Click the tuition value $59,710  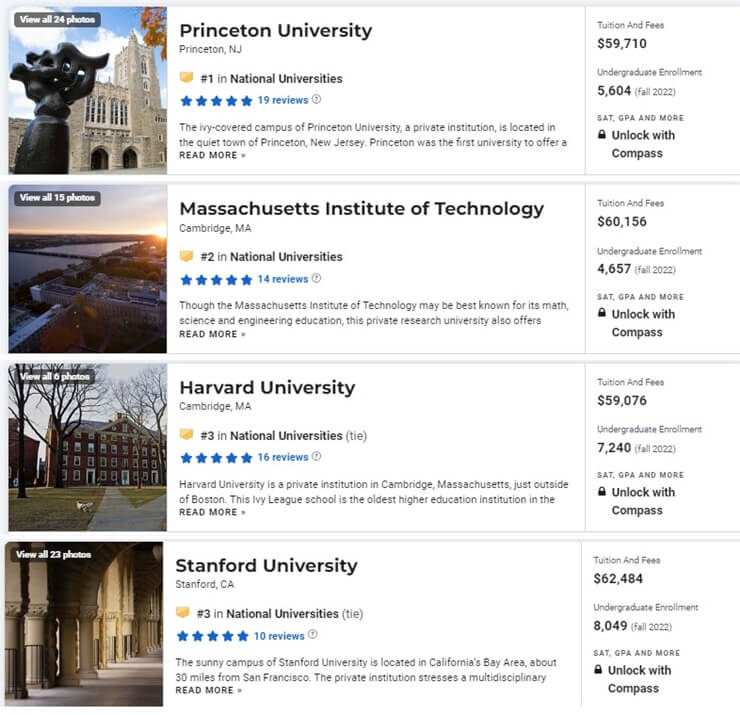pyautogui.click(x=622, y=43)
